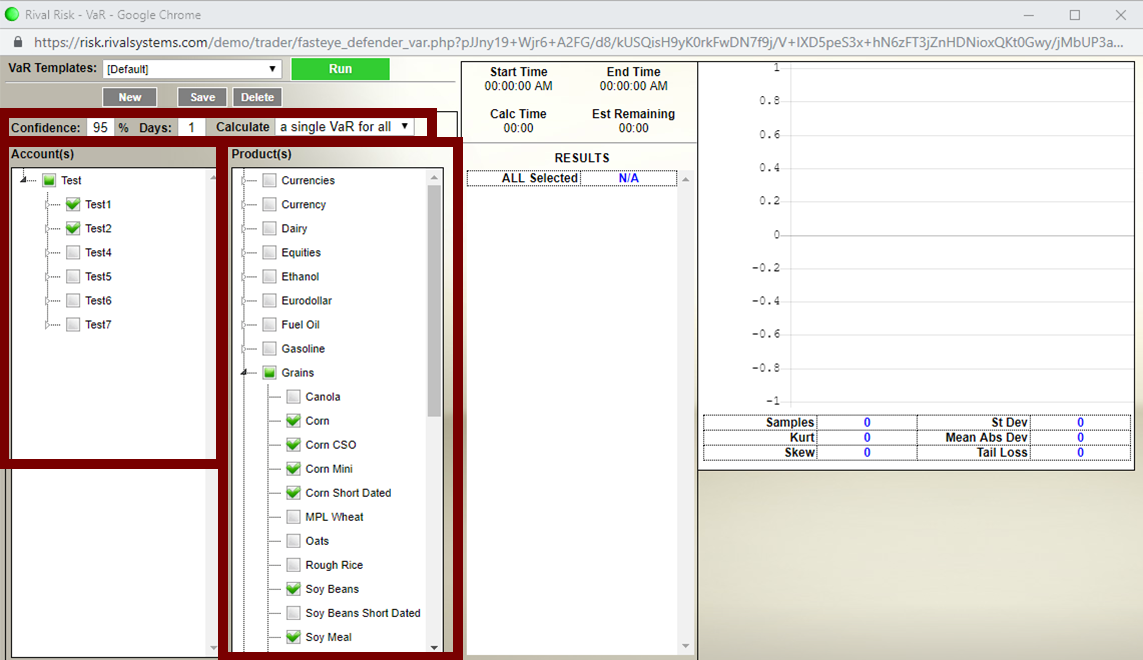Viewport: 1143px width, 660px height.
Task: Uncheck the Corn CSO checkbox
Action: [x=293, y=445]
